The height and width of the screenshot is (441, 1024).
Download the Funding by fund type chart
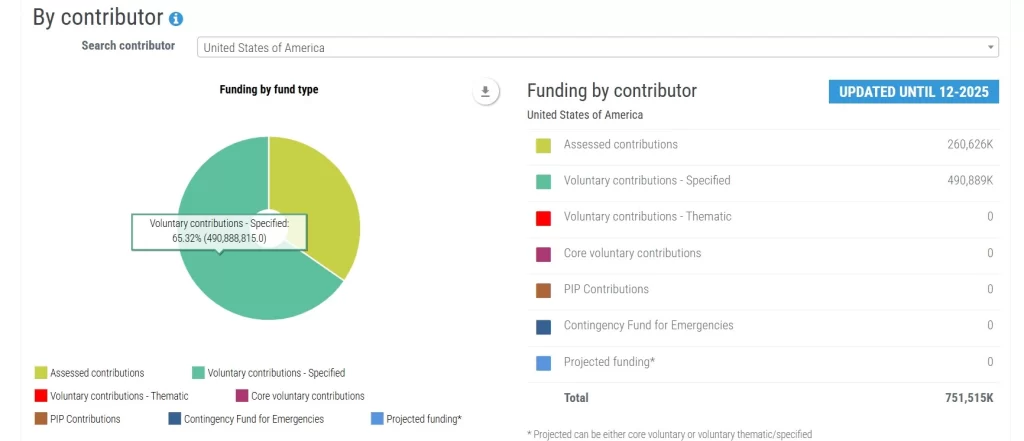[485, 92]
